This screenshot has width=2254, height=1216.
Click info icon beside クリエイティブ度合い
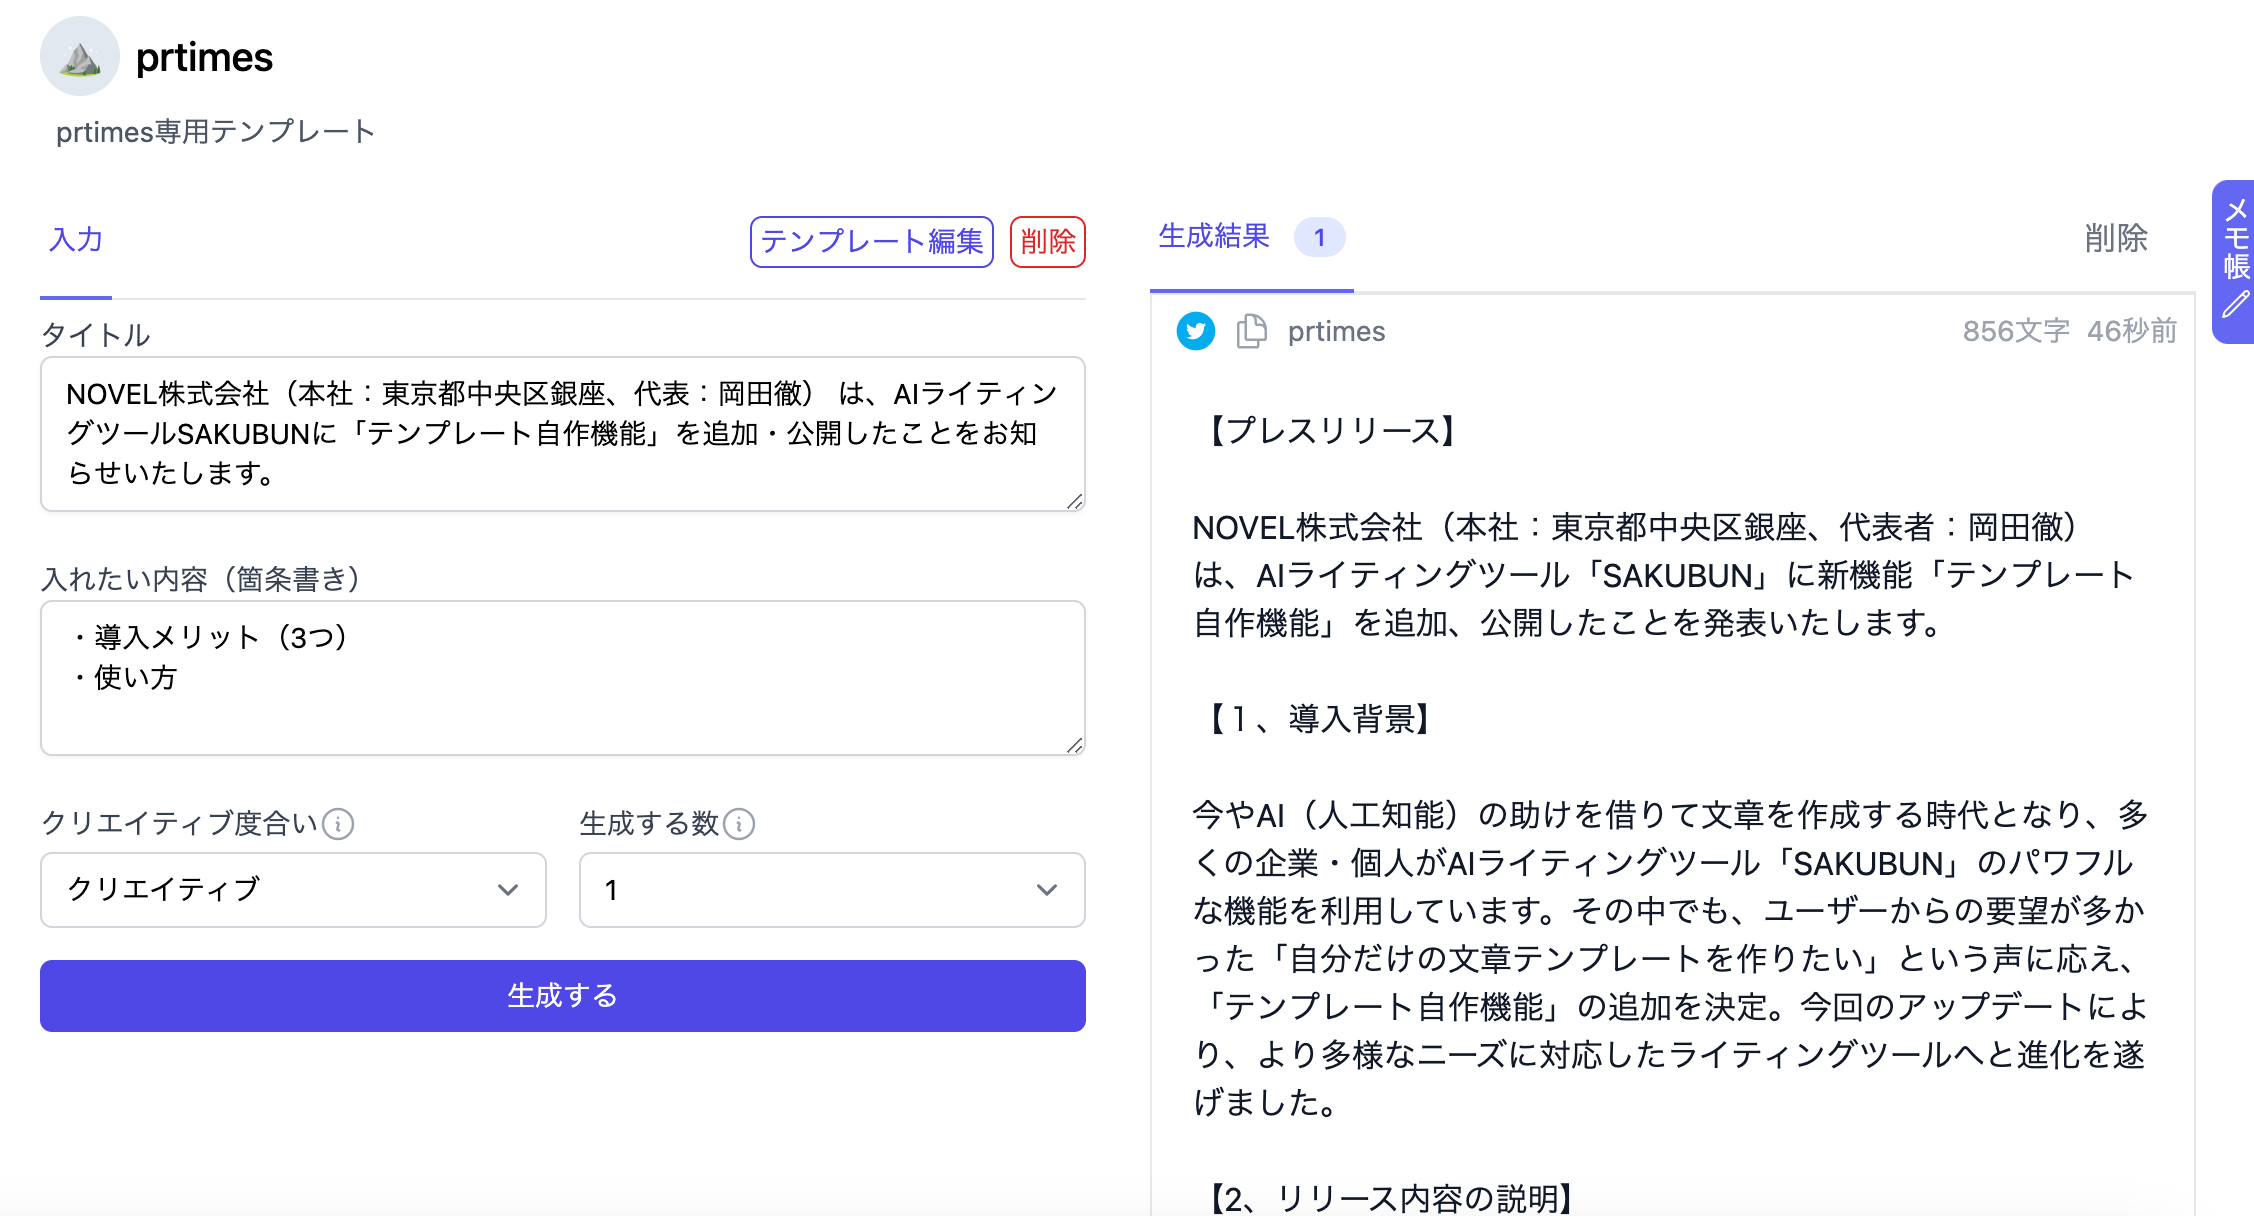[x=339, y=824]
